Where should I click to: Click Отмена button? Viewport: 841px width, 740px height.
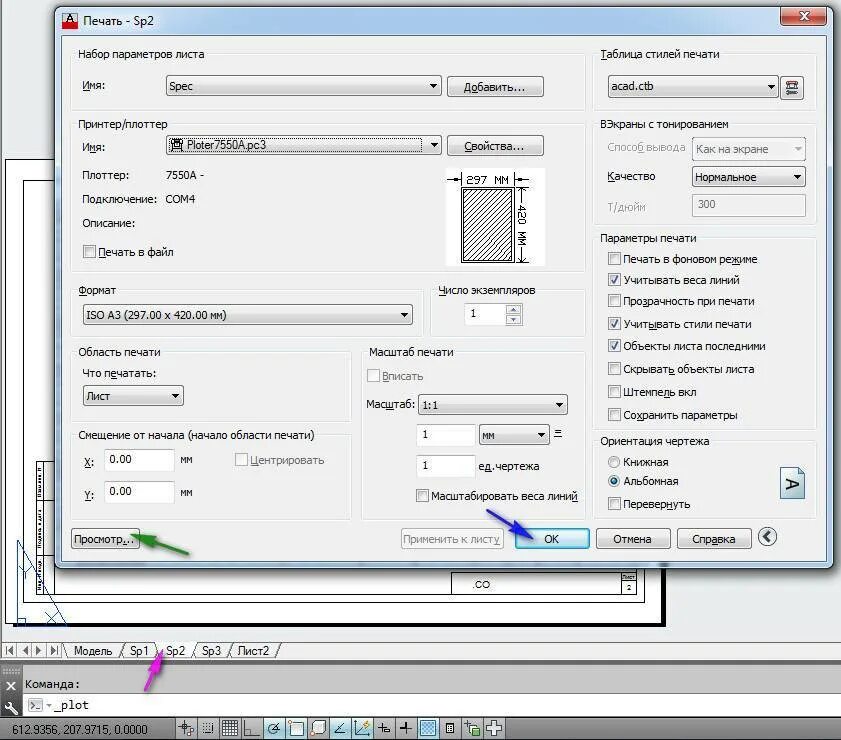(632, 538)
